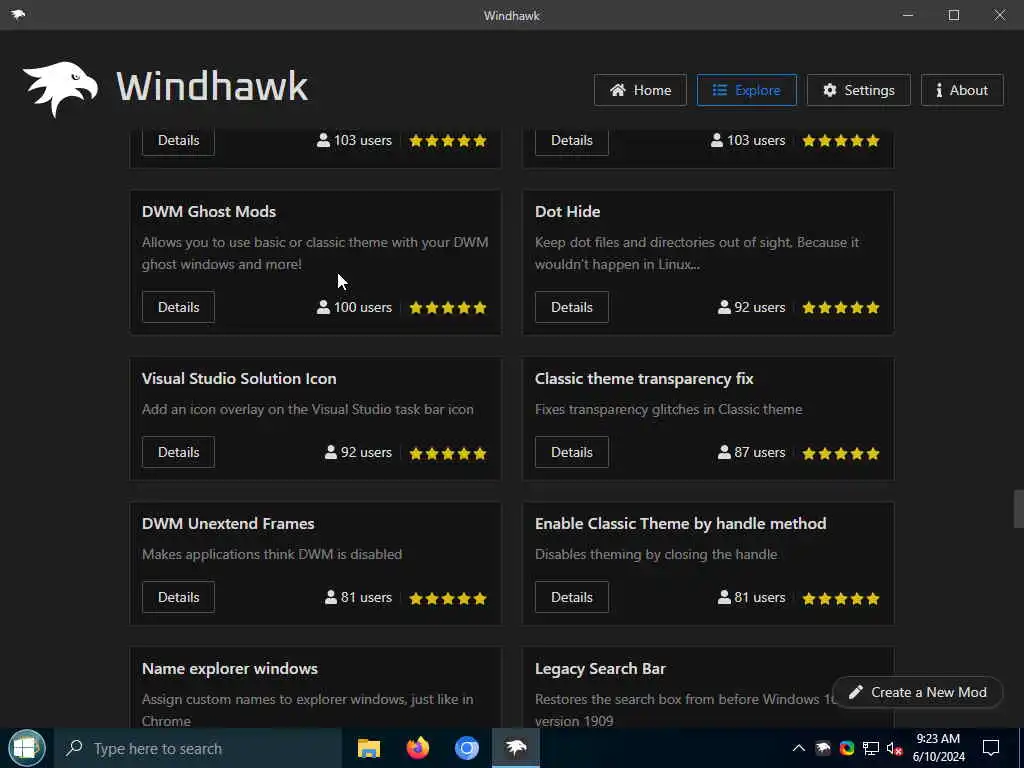View Details of Classic theme transparency fix
This screenshot has height=768, width=1024.
571,452
